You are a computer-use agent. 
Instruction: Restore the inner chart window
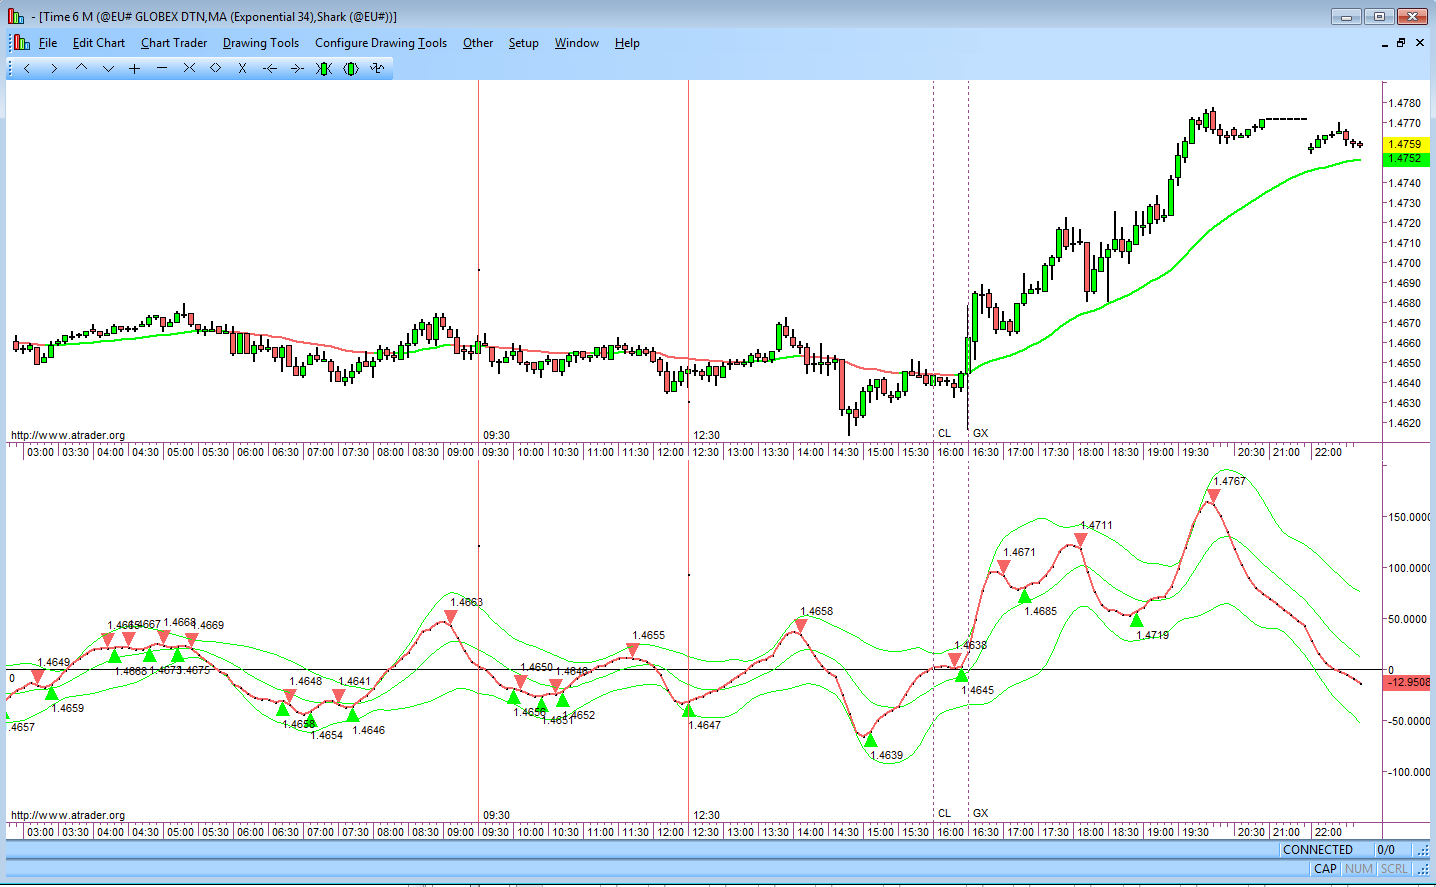1401,43
